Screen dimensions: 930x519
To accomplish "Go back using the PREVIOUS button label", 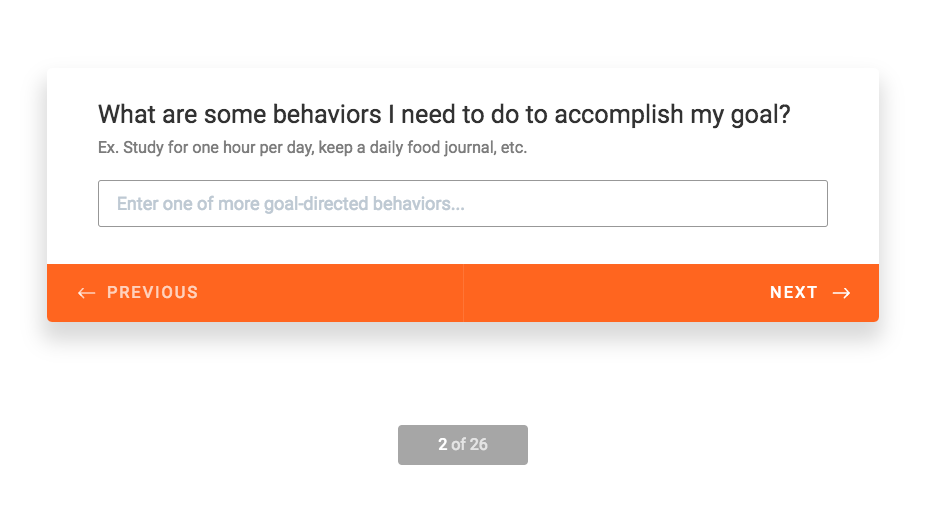I will pos(152,292).
